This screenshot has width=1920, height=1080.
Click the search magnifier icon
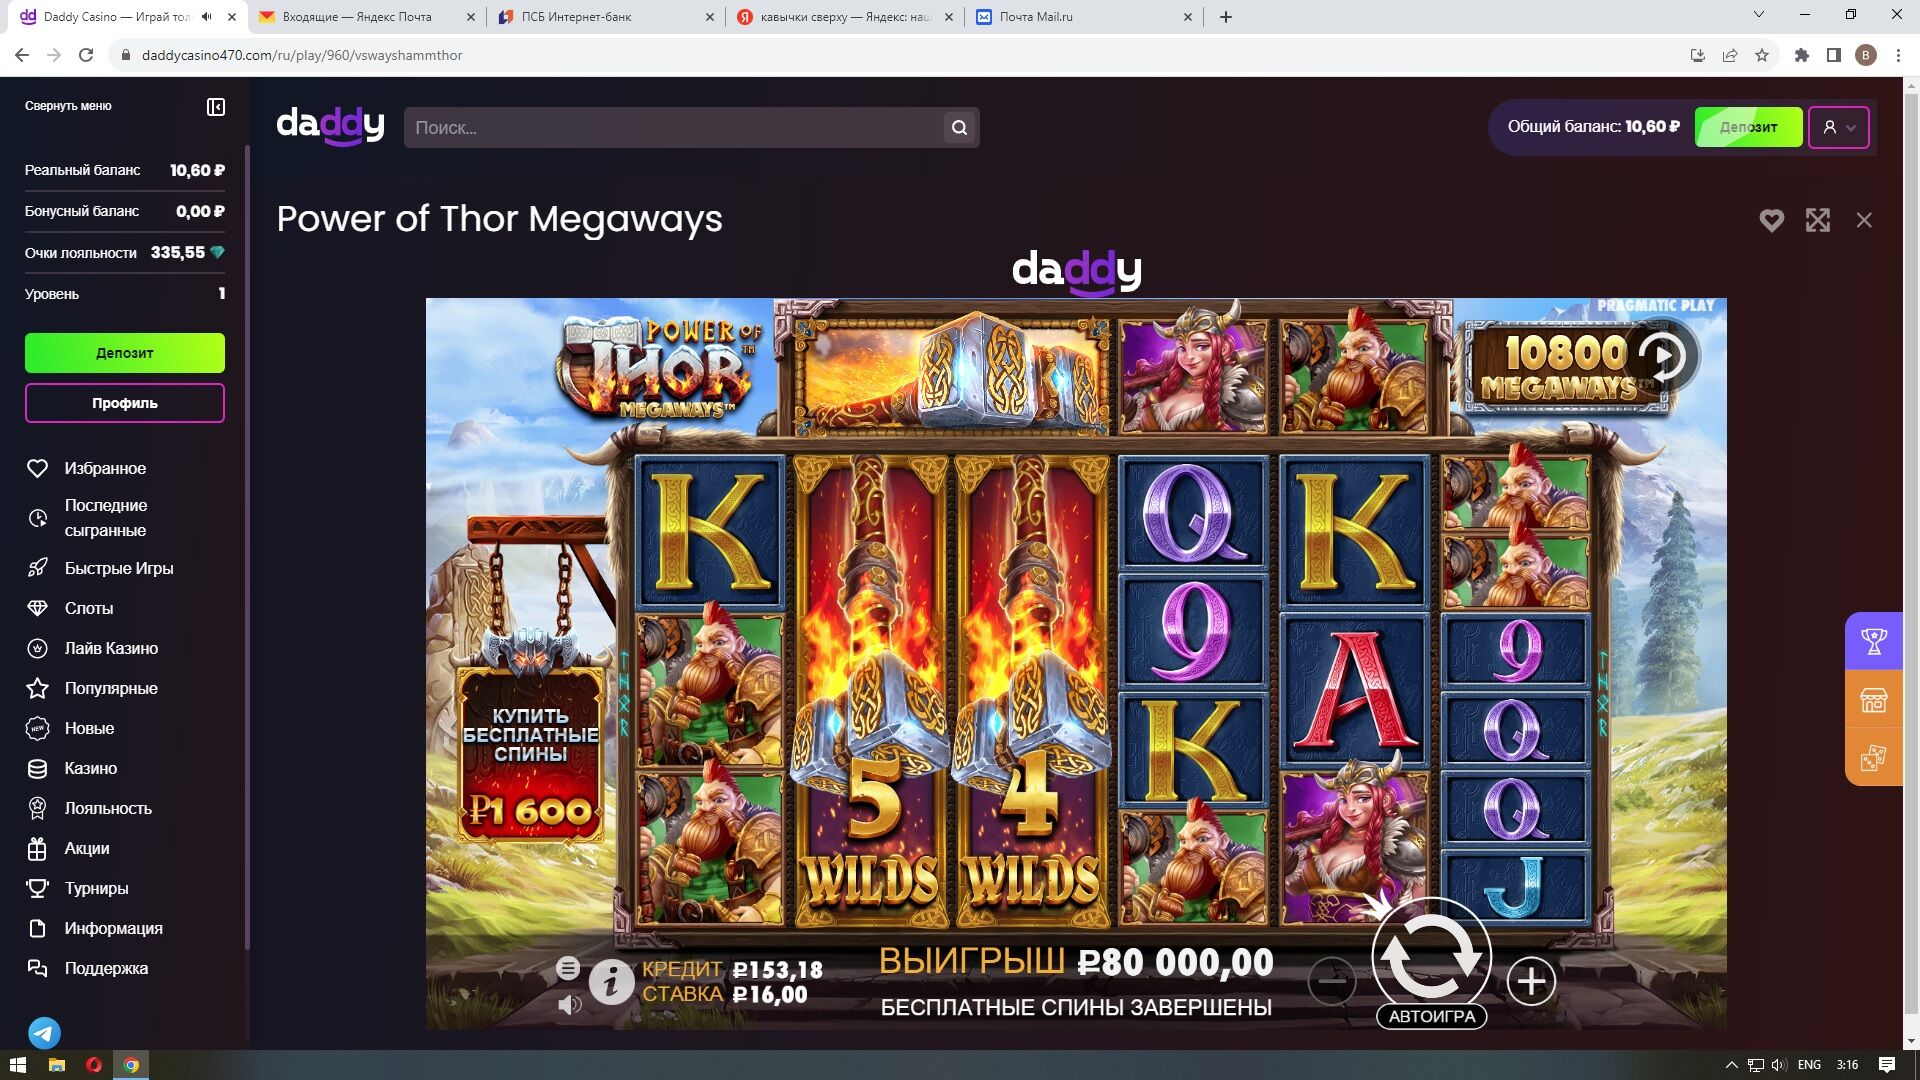[959, 128]
